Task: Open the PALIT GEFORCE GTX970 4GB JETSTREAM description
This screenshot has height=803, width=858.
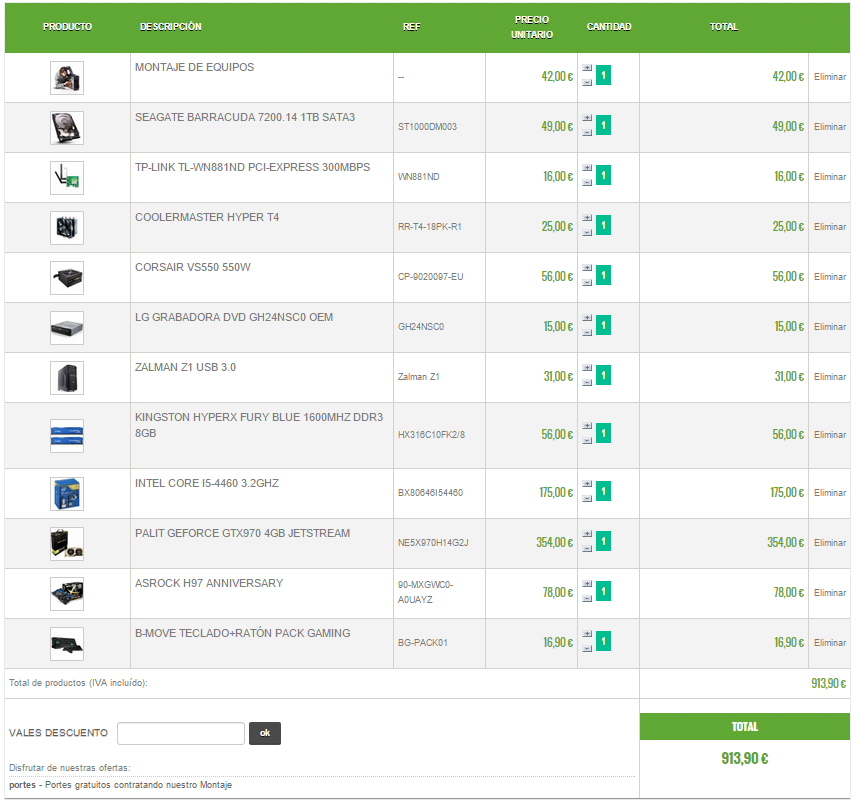Action: pos(242,533)
